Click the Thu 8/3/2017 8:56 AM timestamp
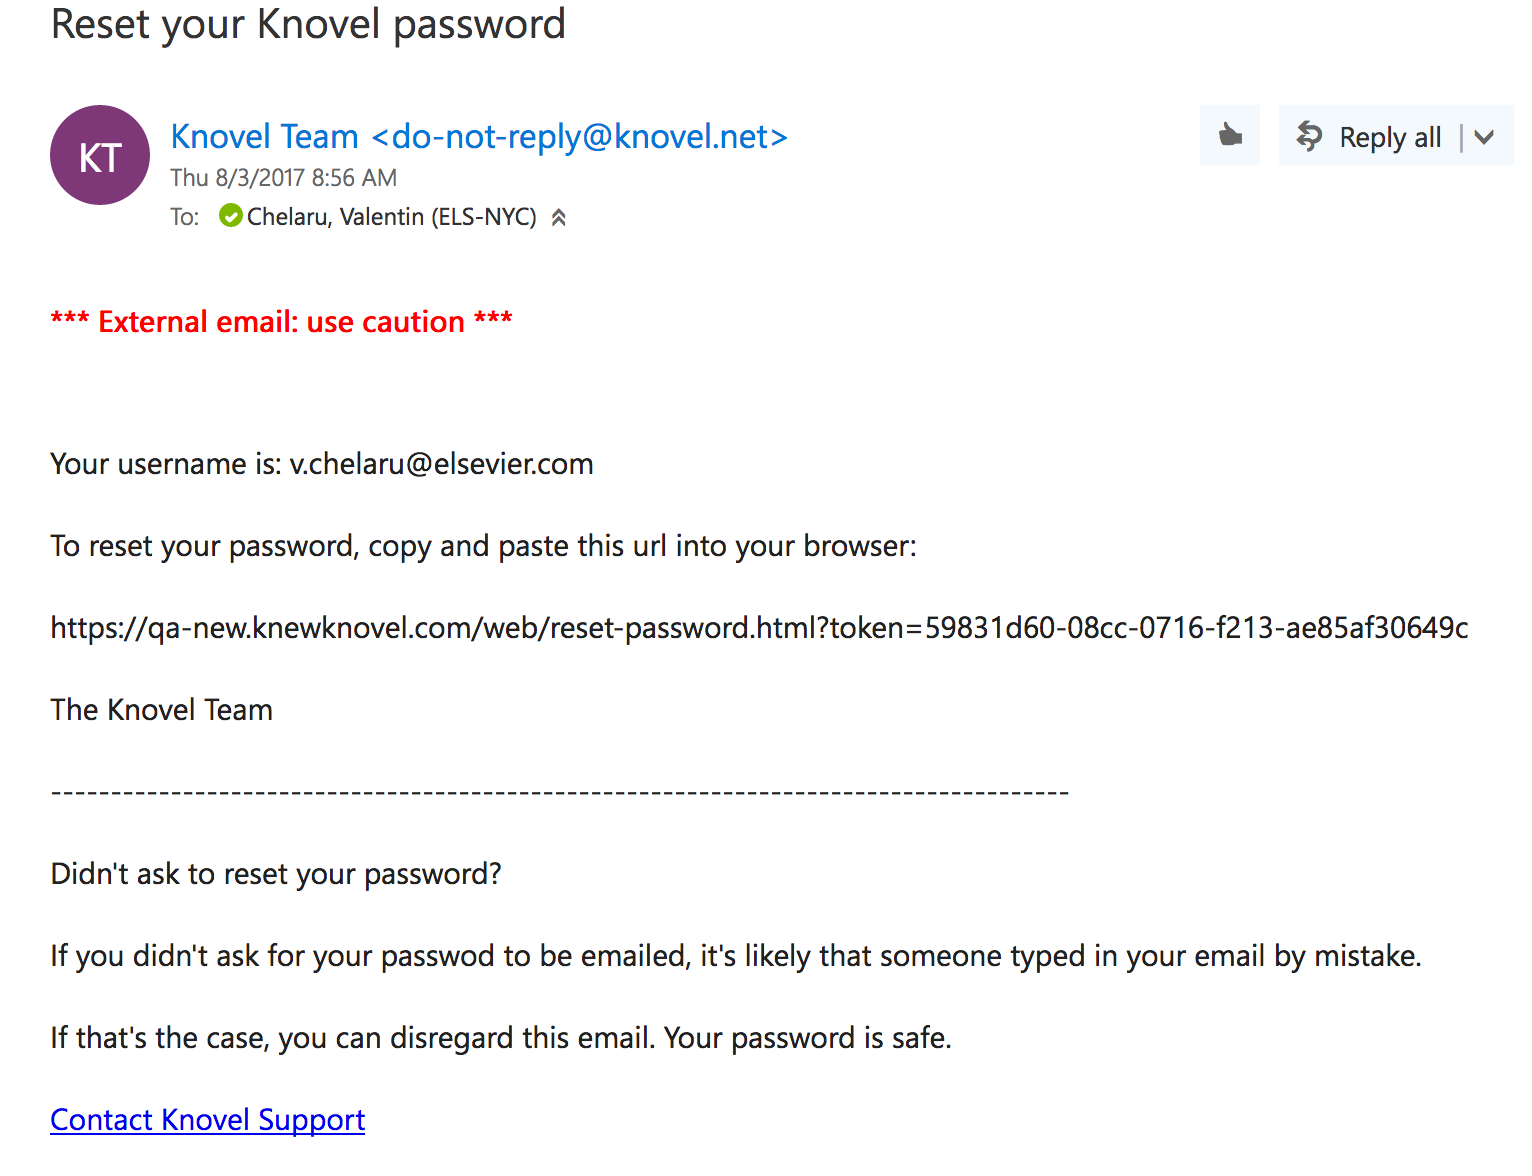The image size is (1532, 1176). click(x=283, y=178)
